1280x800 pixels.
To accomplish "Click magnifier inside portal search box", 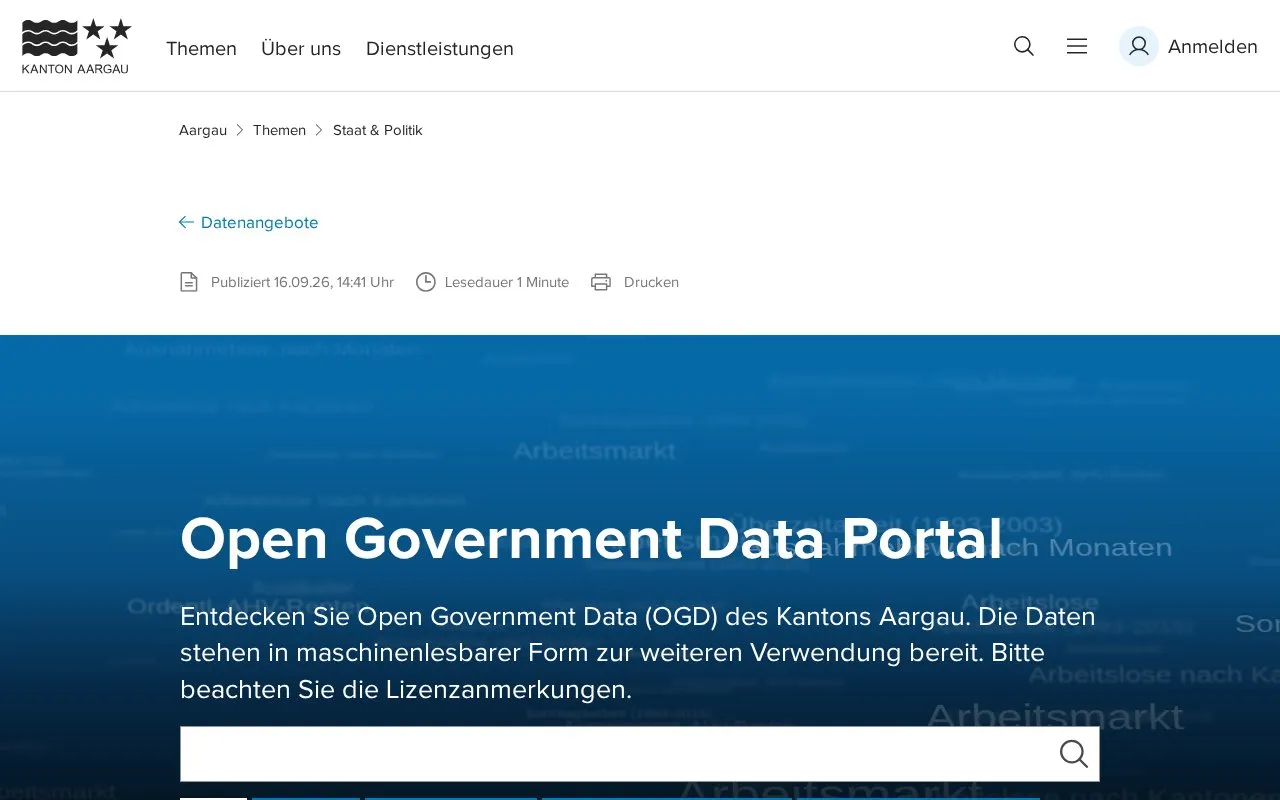I will pyautogui.click(x=1074, y=754).
